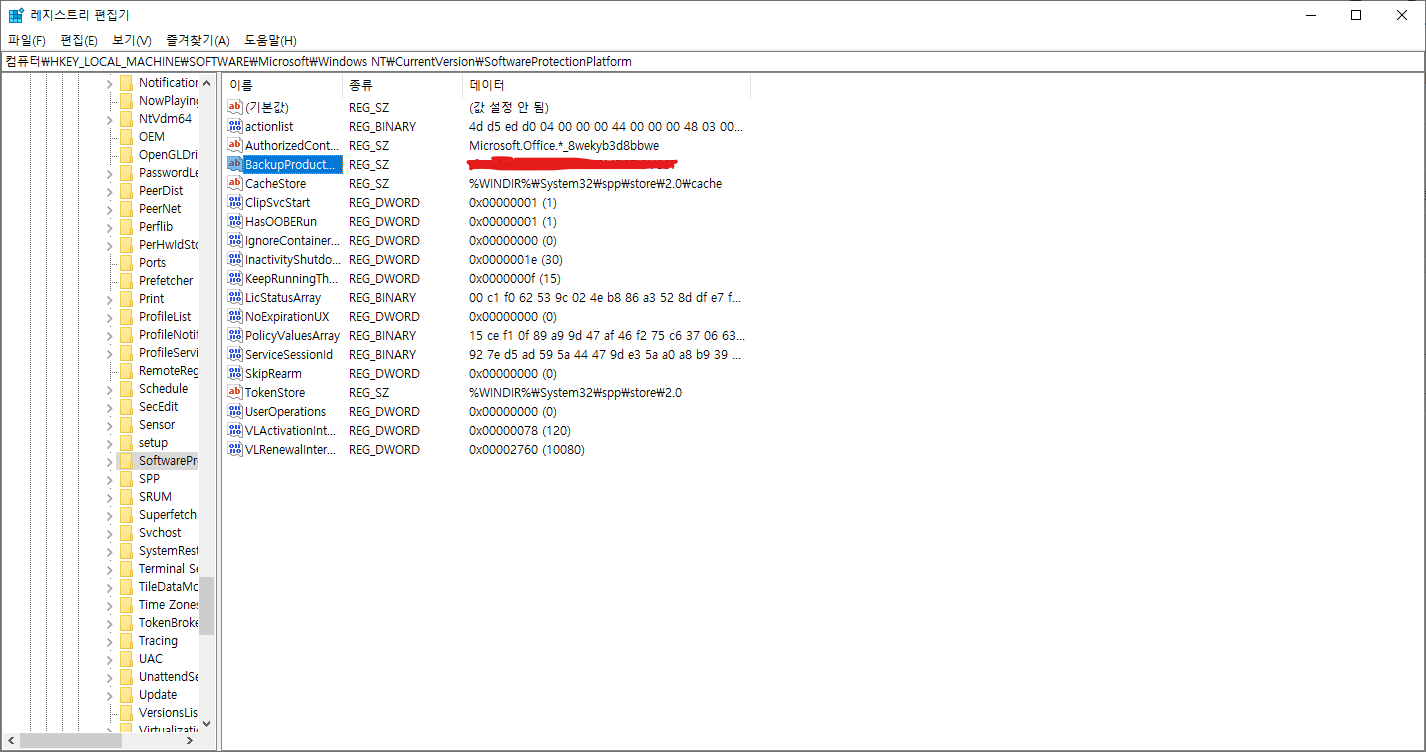Select the UAC key in tree
1426x752 pixels.
150,659
